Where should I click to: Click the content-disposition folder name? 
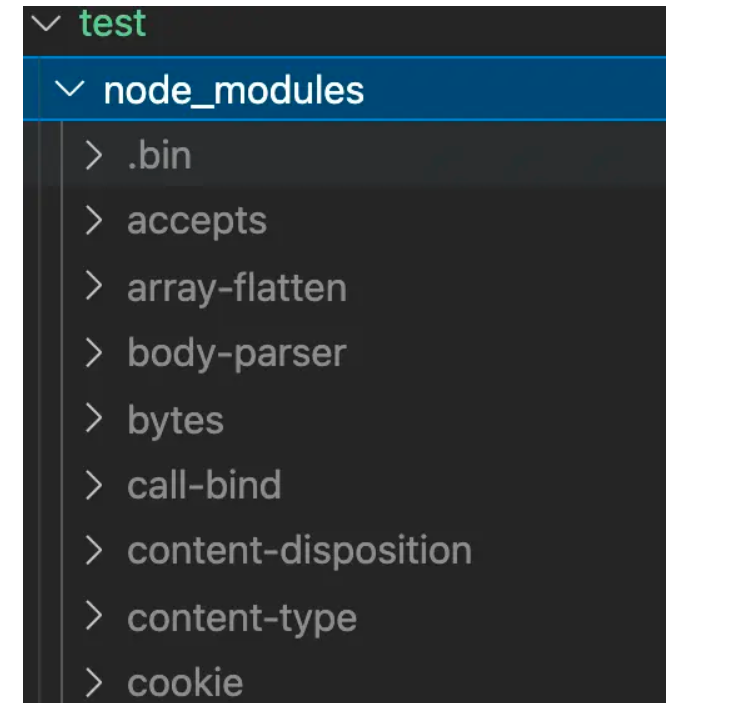click(x=299, y=551)
